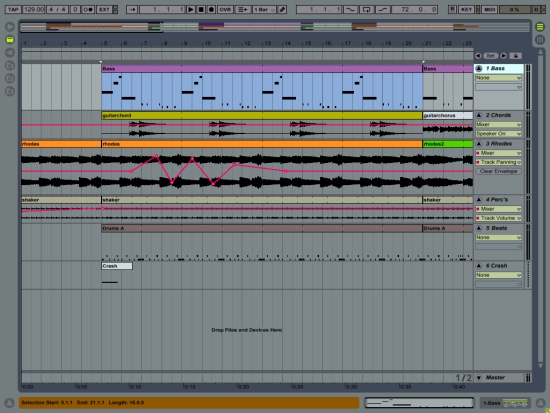The image size is (550, 413).
Task: Switch to Session View via top-right icon
Action: [540, 39]
